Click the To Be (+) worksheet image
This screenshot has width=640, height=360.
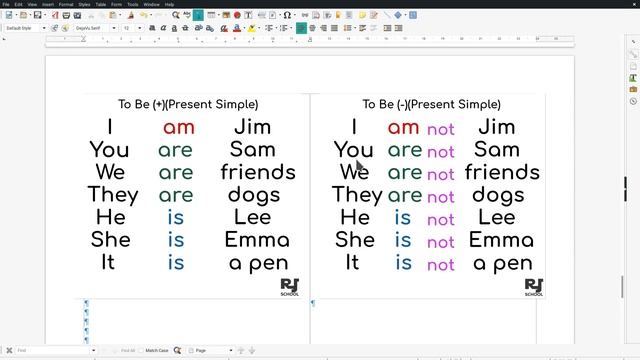click(x=192, y=196)
